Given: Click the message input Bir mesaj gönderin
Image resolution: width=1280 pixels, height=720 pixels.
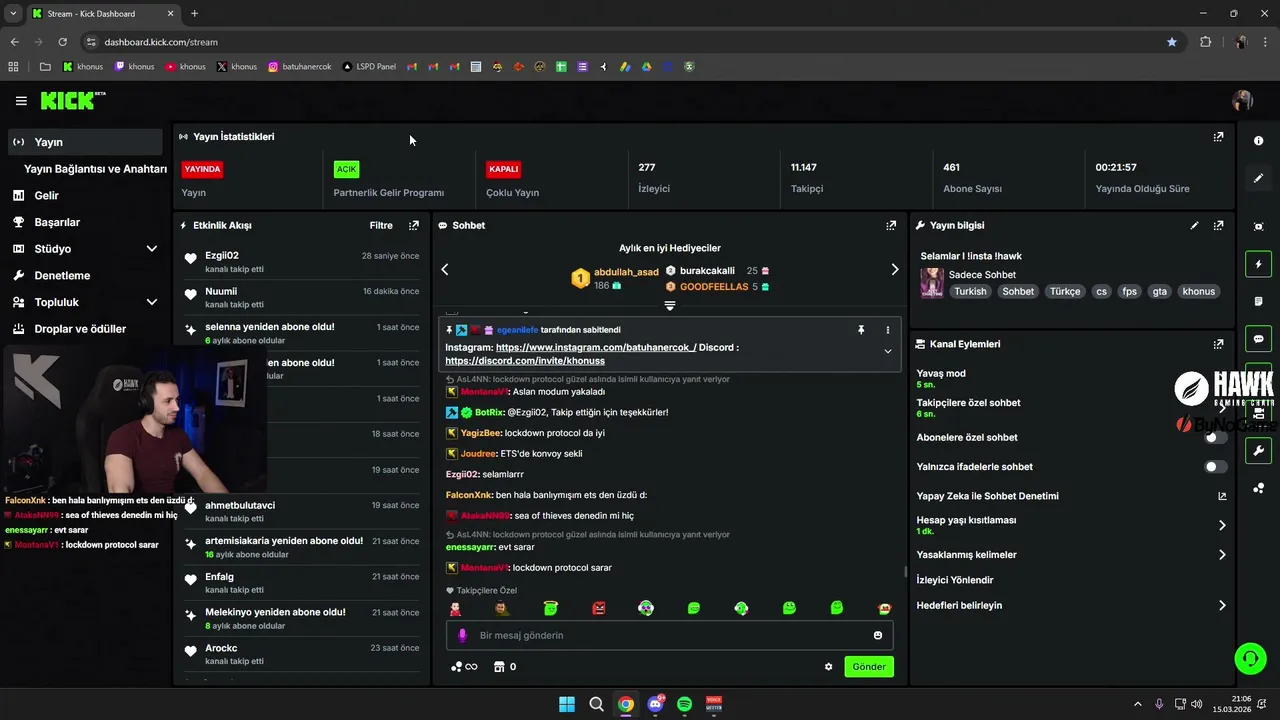Looking at the screenshot, I should [x=669, y=635].
